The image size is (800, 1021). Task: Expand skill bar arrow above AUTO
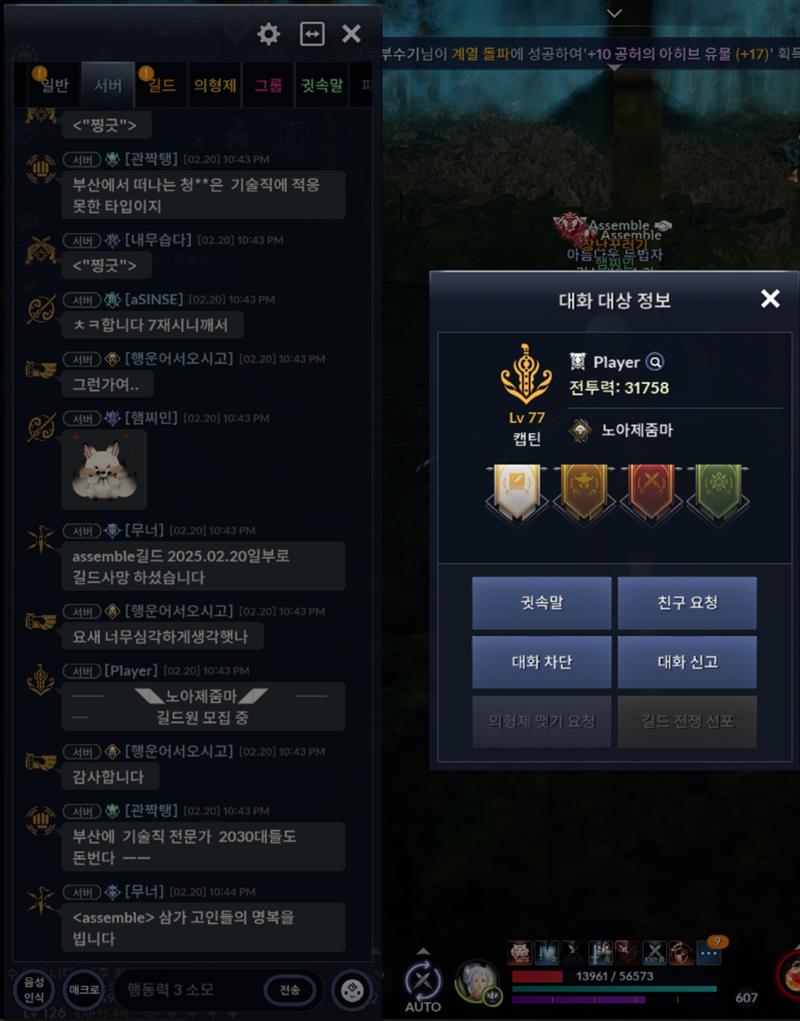tap(423, 951)
